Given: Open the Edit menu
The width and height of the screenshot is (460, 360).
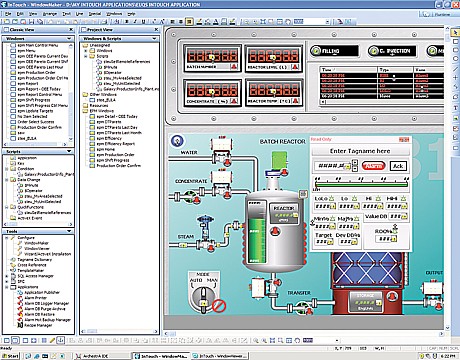Looking at the screenshot, I should [20, 14].
